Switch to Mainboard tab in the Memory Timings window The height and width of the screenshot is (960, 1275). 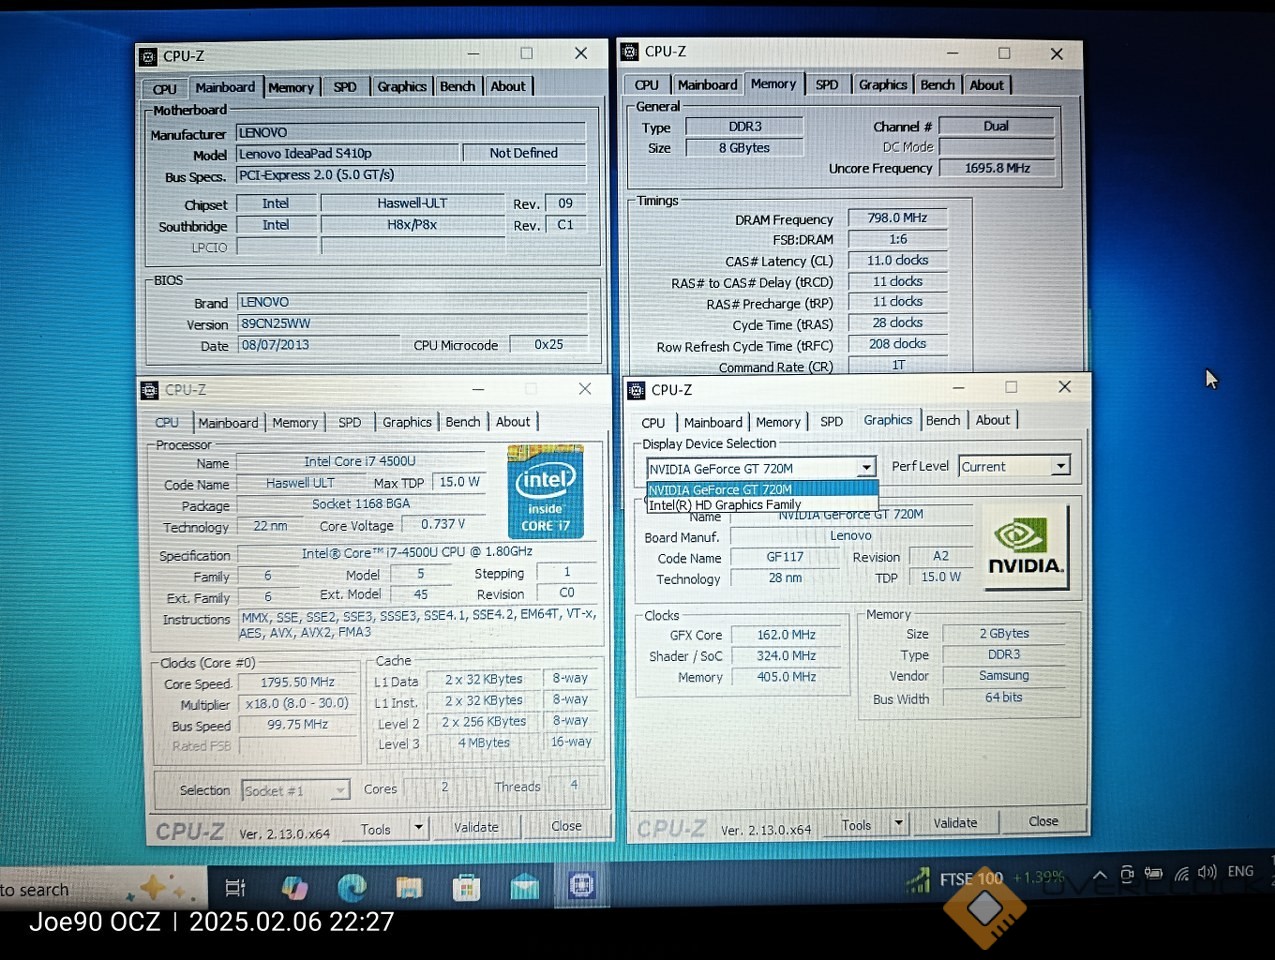(x=707, y=85)
